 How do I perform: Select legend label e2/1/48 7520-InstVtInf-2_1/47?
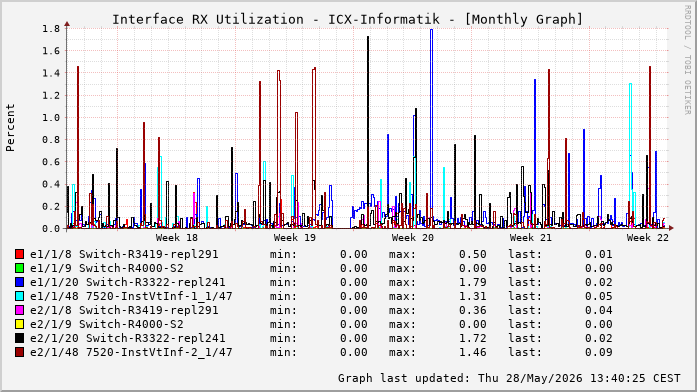pyautogui.click(x=131, y=352)
